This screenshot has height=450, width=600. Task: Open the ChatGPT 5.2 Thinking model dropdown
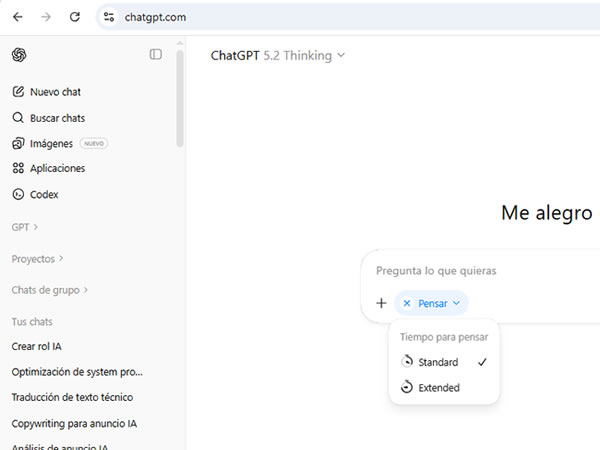[277, 56]
